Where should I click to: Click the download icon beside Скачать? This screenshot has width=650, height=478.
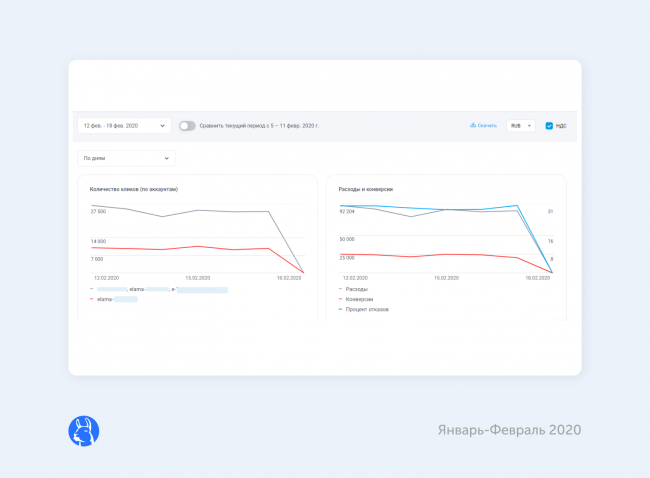point(472,126)
